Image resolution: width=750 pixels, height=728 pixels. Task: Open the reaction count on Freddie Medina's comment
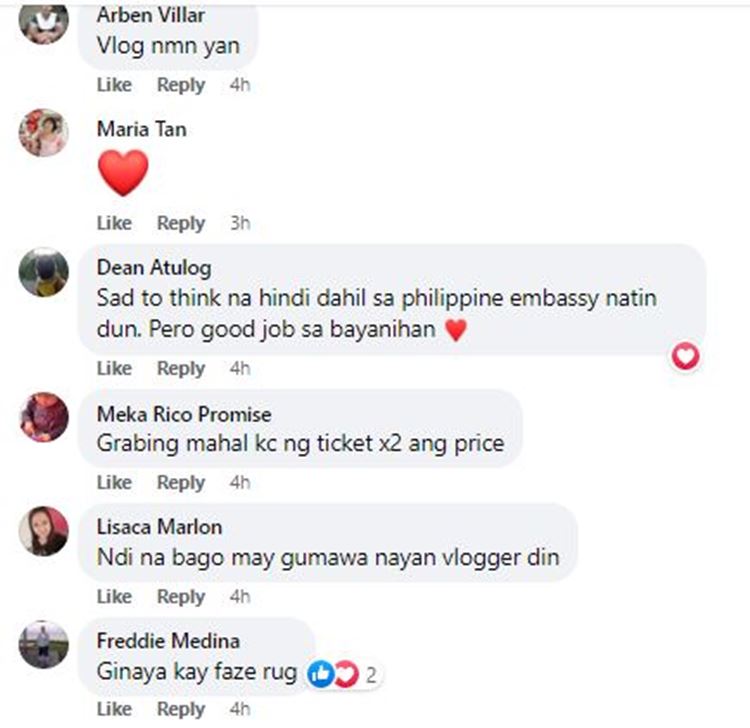click(x=371, y=675)
